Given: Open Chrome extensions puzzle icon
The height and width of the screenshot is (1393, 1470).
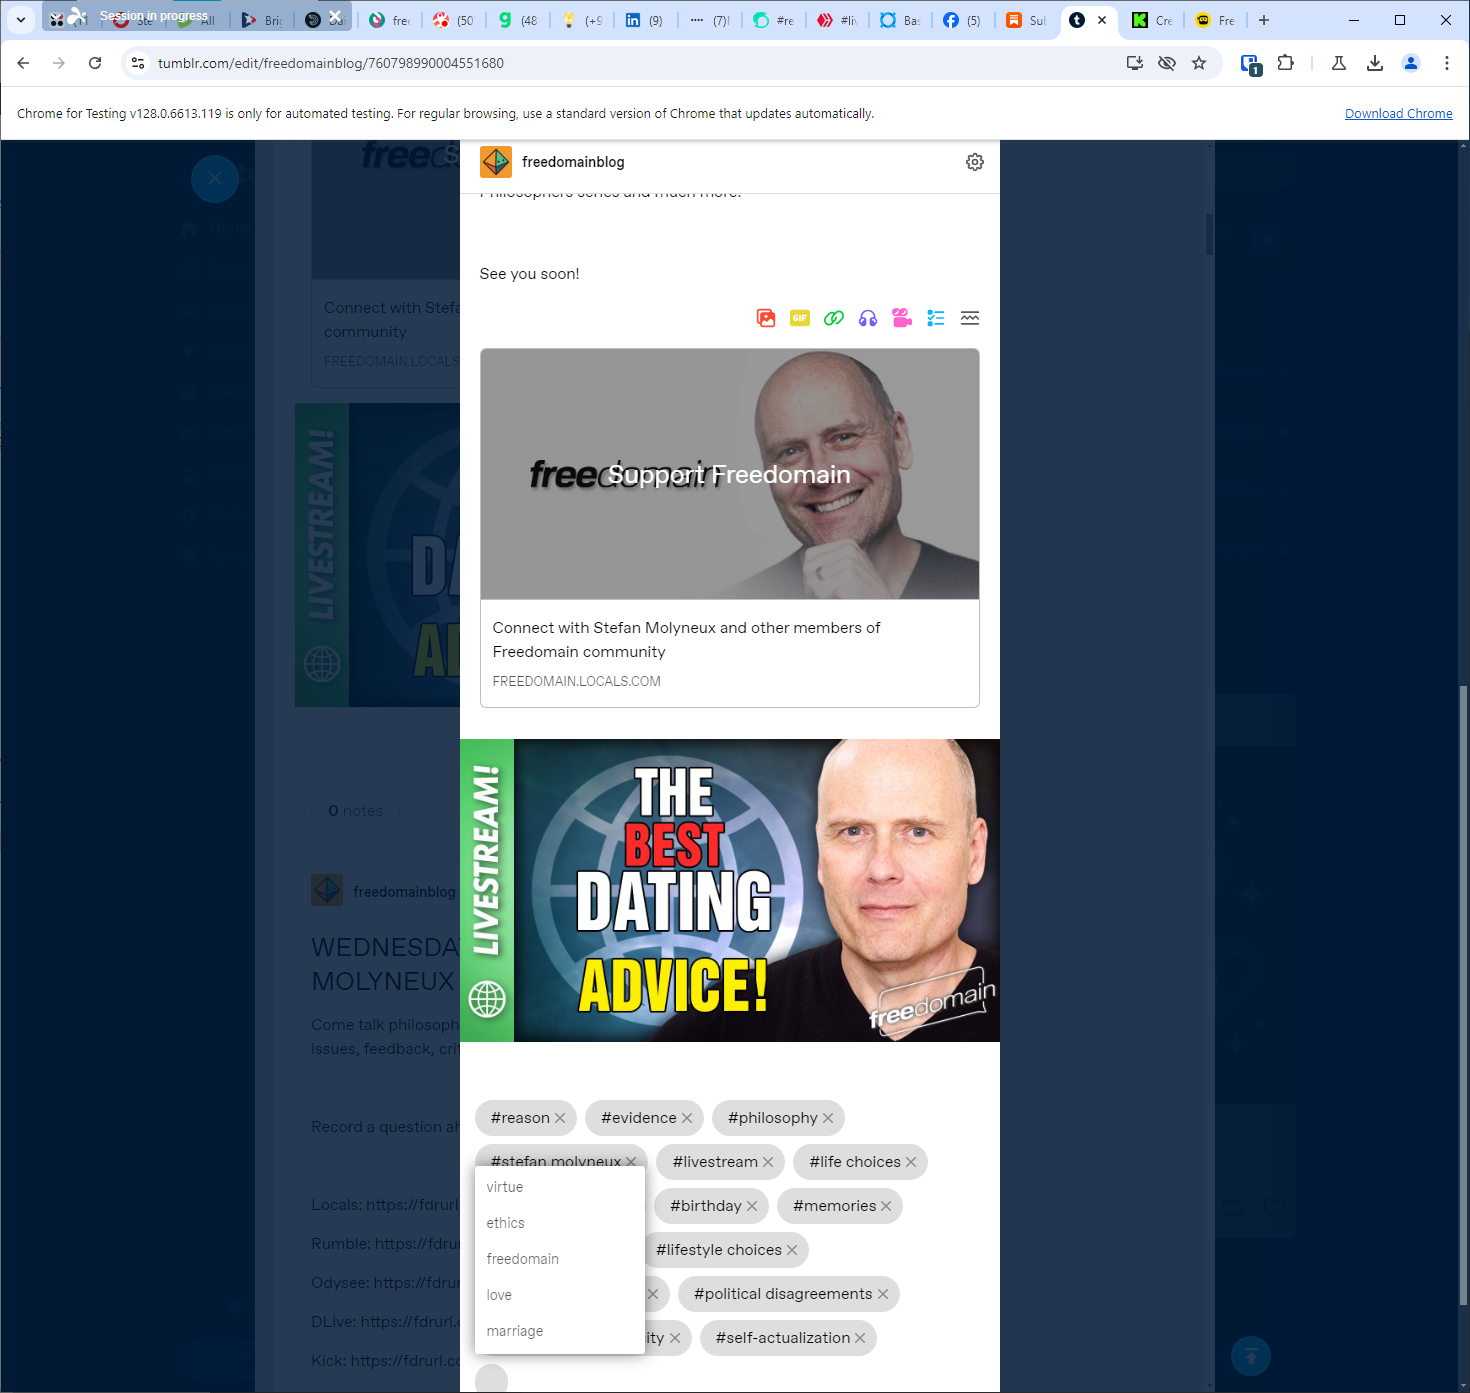Looking at the screenshot, I should pyautogui.click(x=1286, y=63).
